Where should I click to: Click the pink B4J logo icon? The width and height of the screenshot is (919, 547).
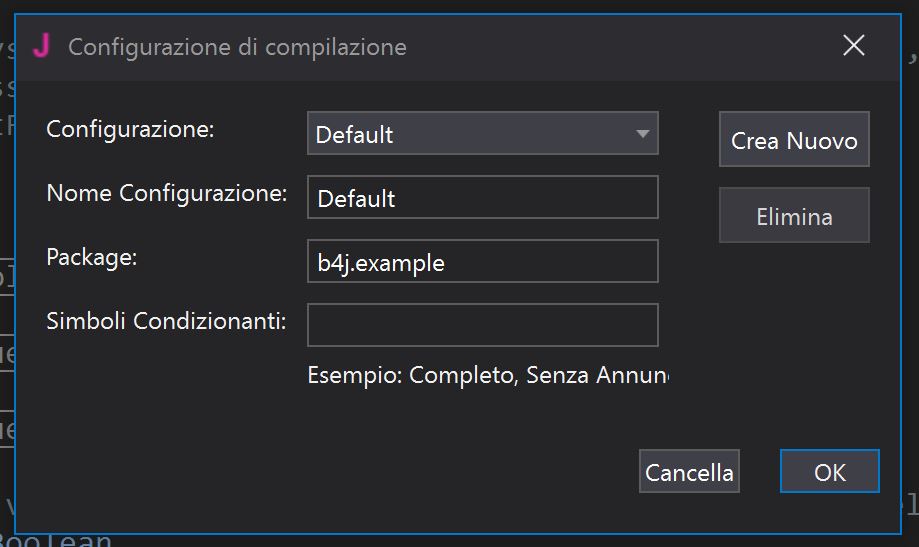tap(41, 46)
